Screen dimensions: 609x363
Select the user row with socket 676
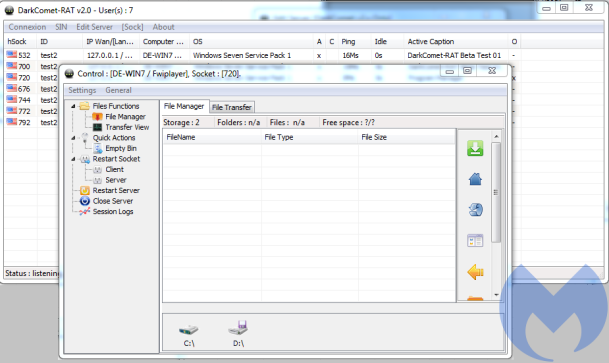pyautogui.click(x=32, y=89)
